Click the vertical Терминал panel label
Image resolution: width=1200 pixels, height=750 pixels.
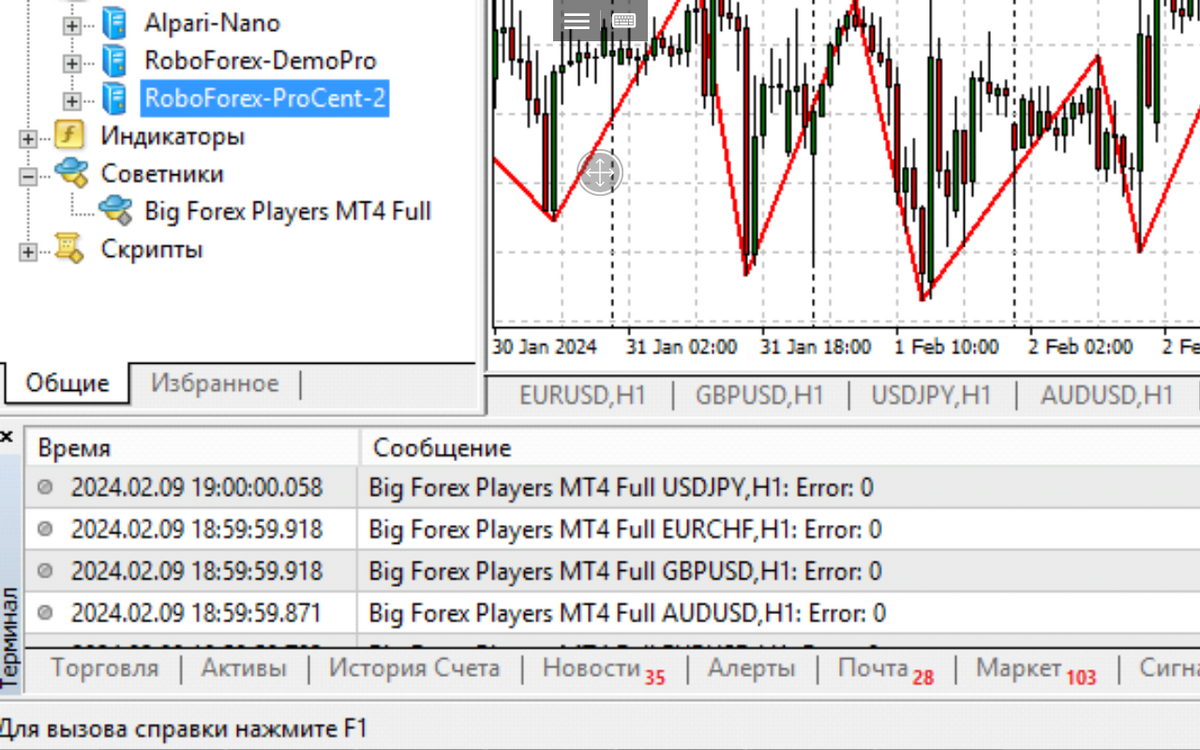point(10,638)
